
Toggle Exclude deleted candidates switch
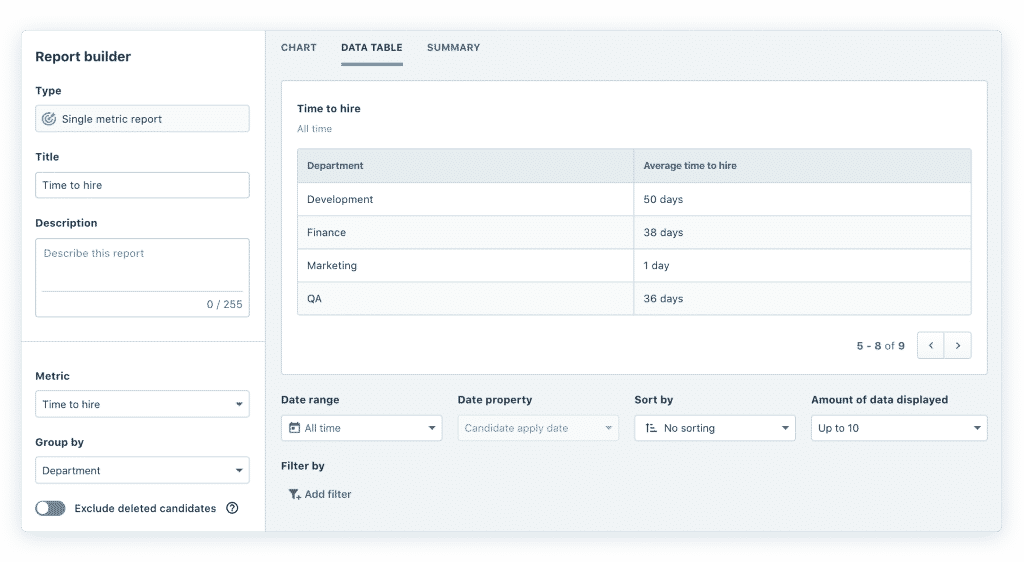tap(50, 508)
